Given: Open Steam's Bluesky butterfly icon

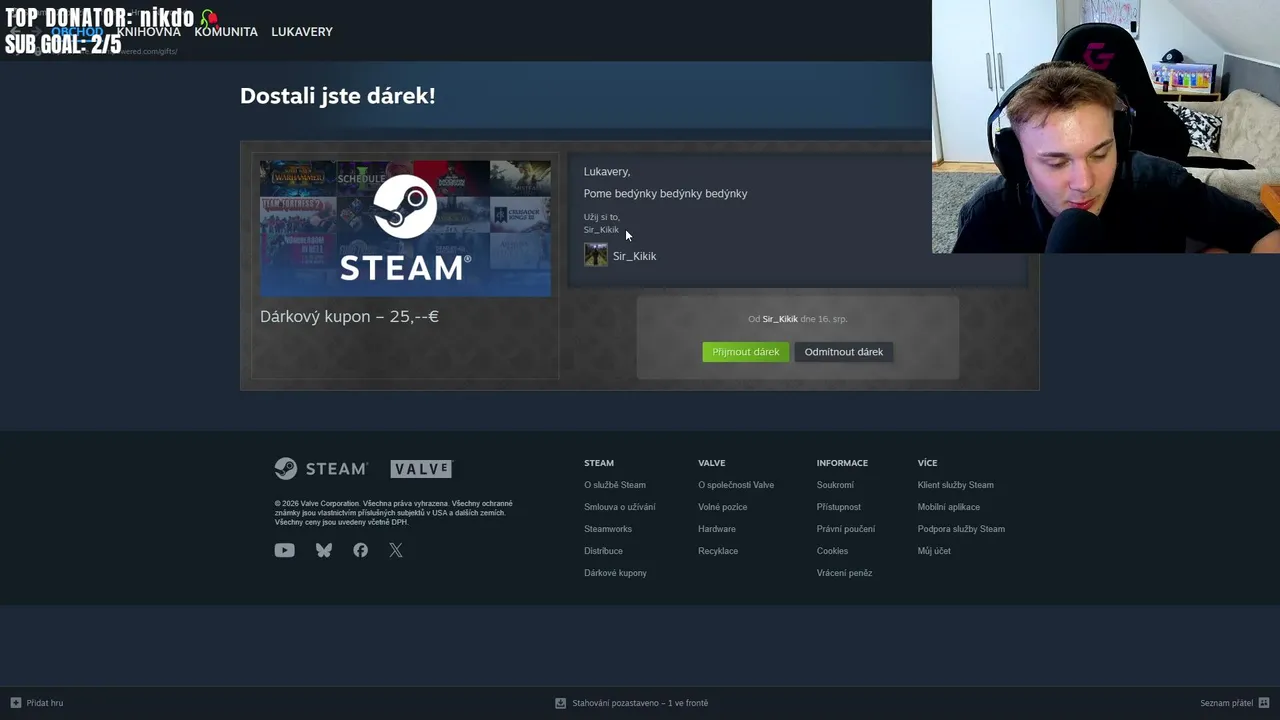Looking at the screenshot, I should (x=324, y=550).
